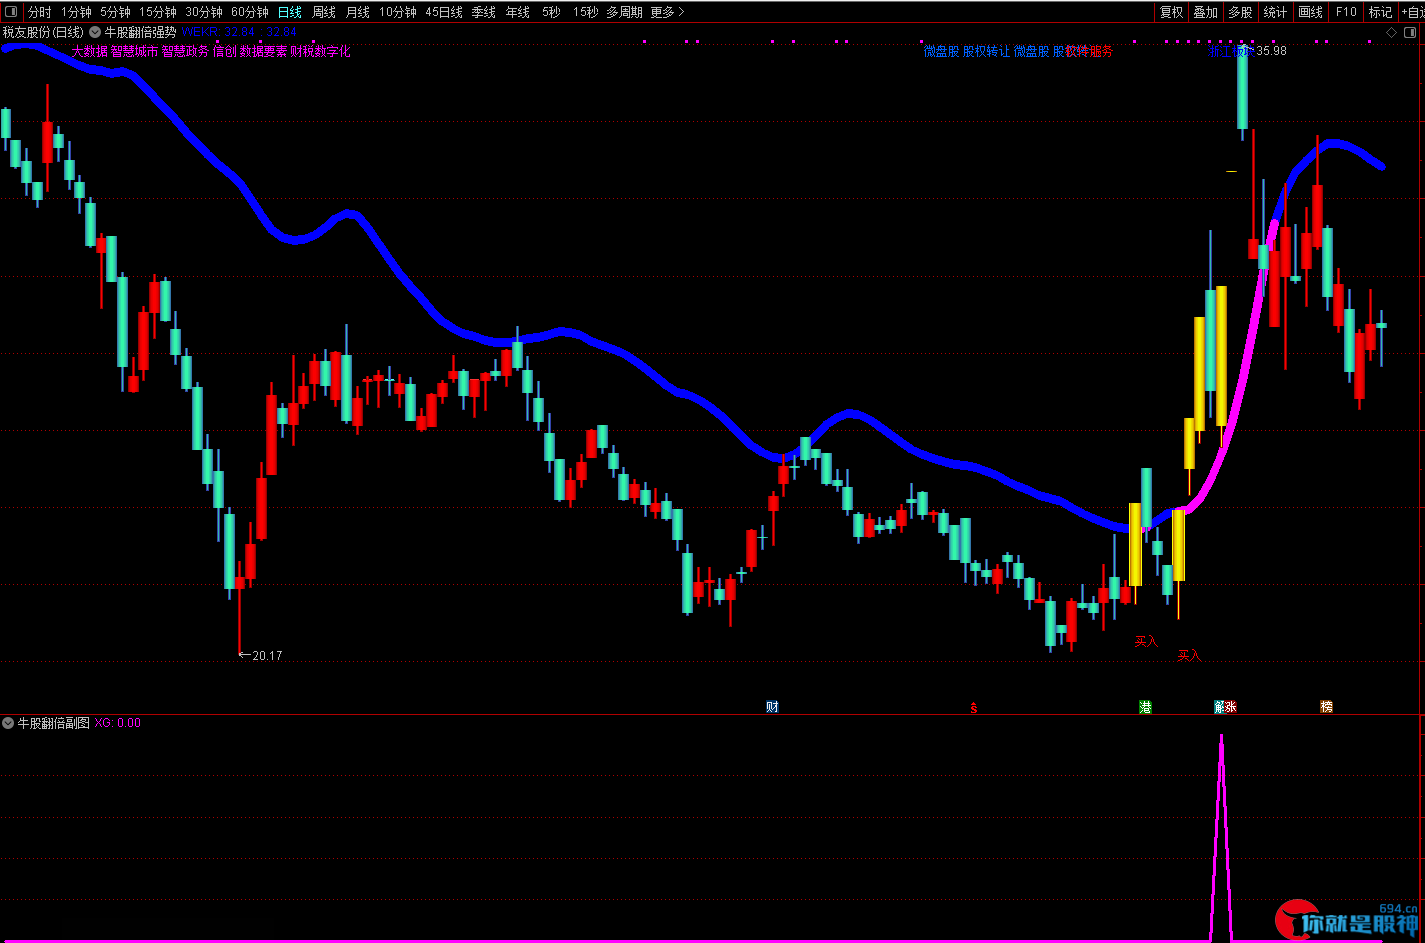Toggle the left sidebar panel icon
1425x943 pixels.
coord(11,12)
